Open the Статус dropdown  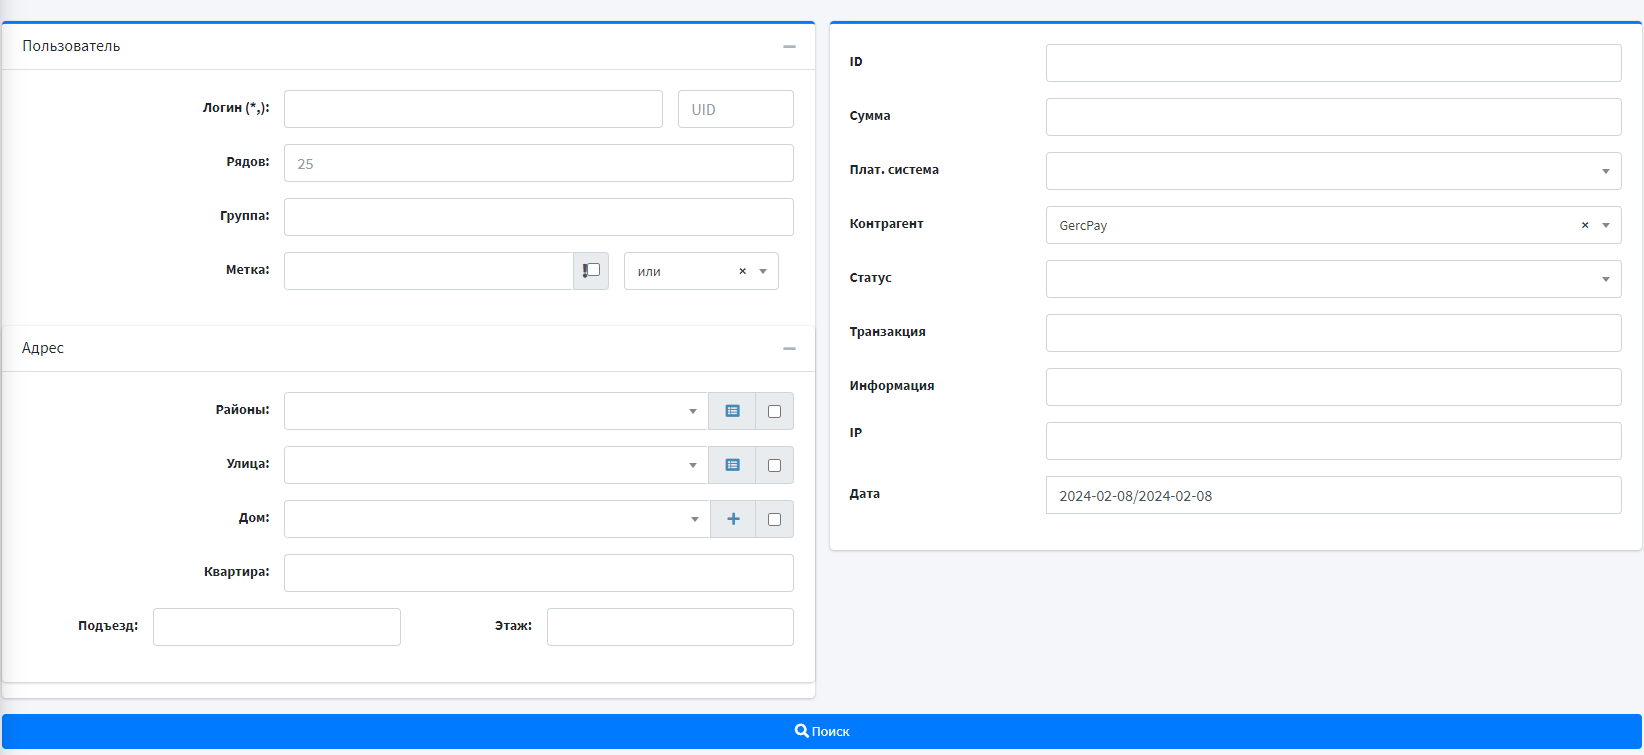coord(1332,279)
